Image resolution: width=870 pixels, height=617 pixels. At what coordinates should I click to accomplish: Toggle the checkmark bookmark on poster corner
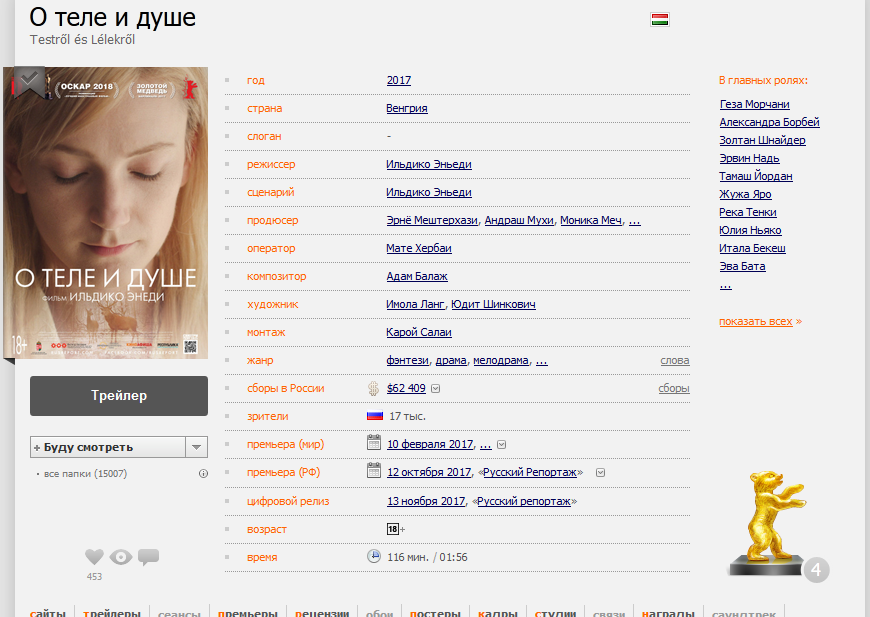pos(29,82)
